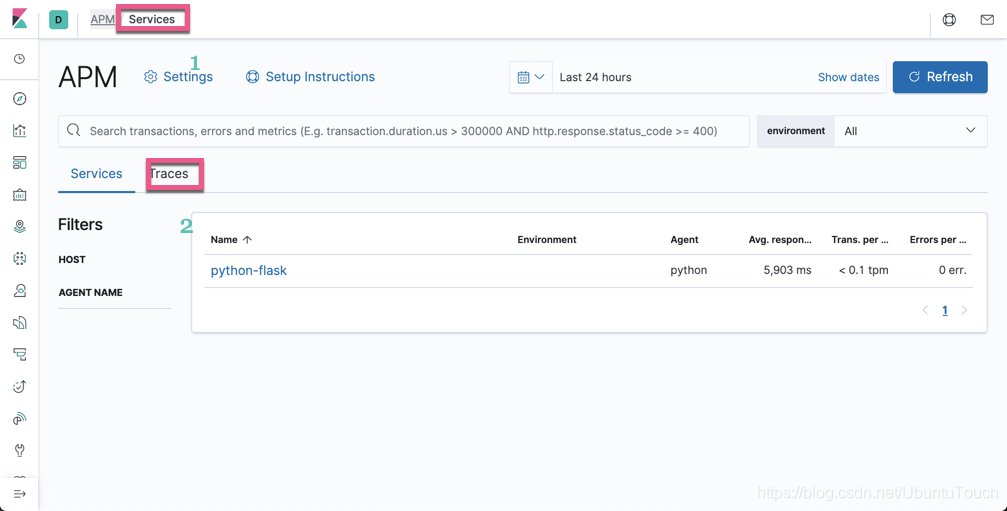Click APM breadcrumb link

(102, 19)
